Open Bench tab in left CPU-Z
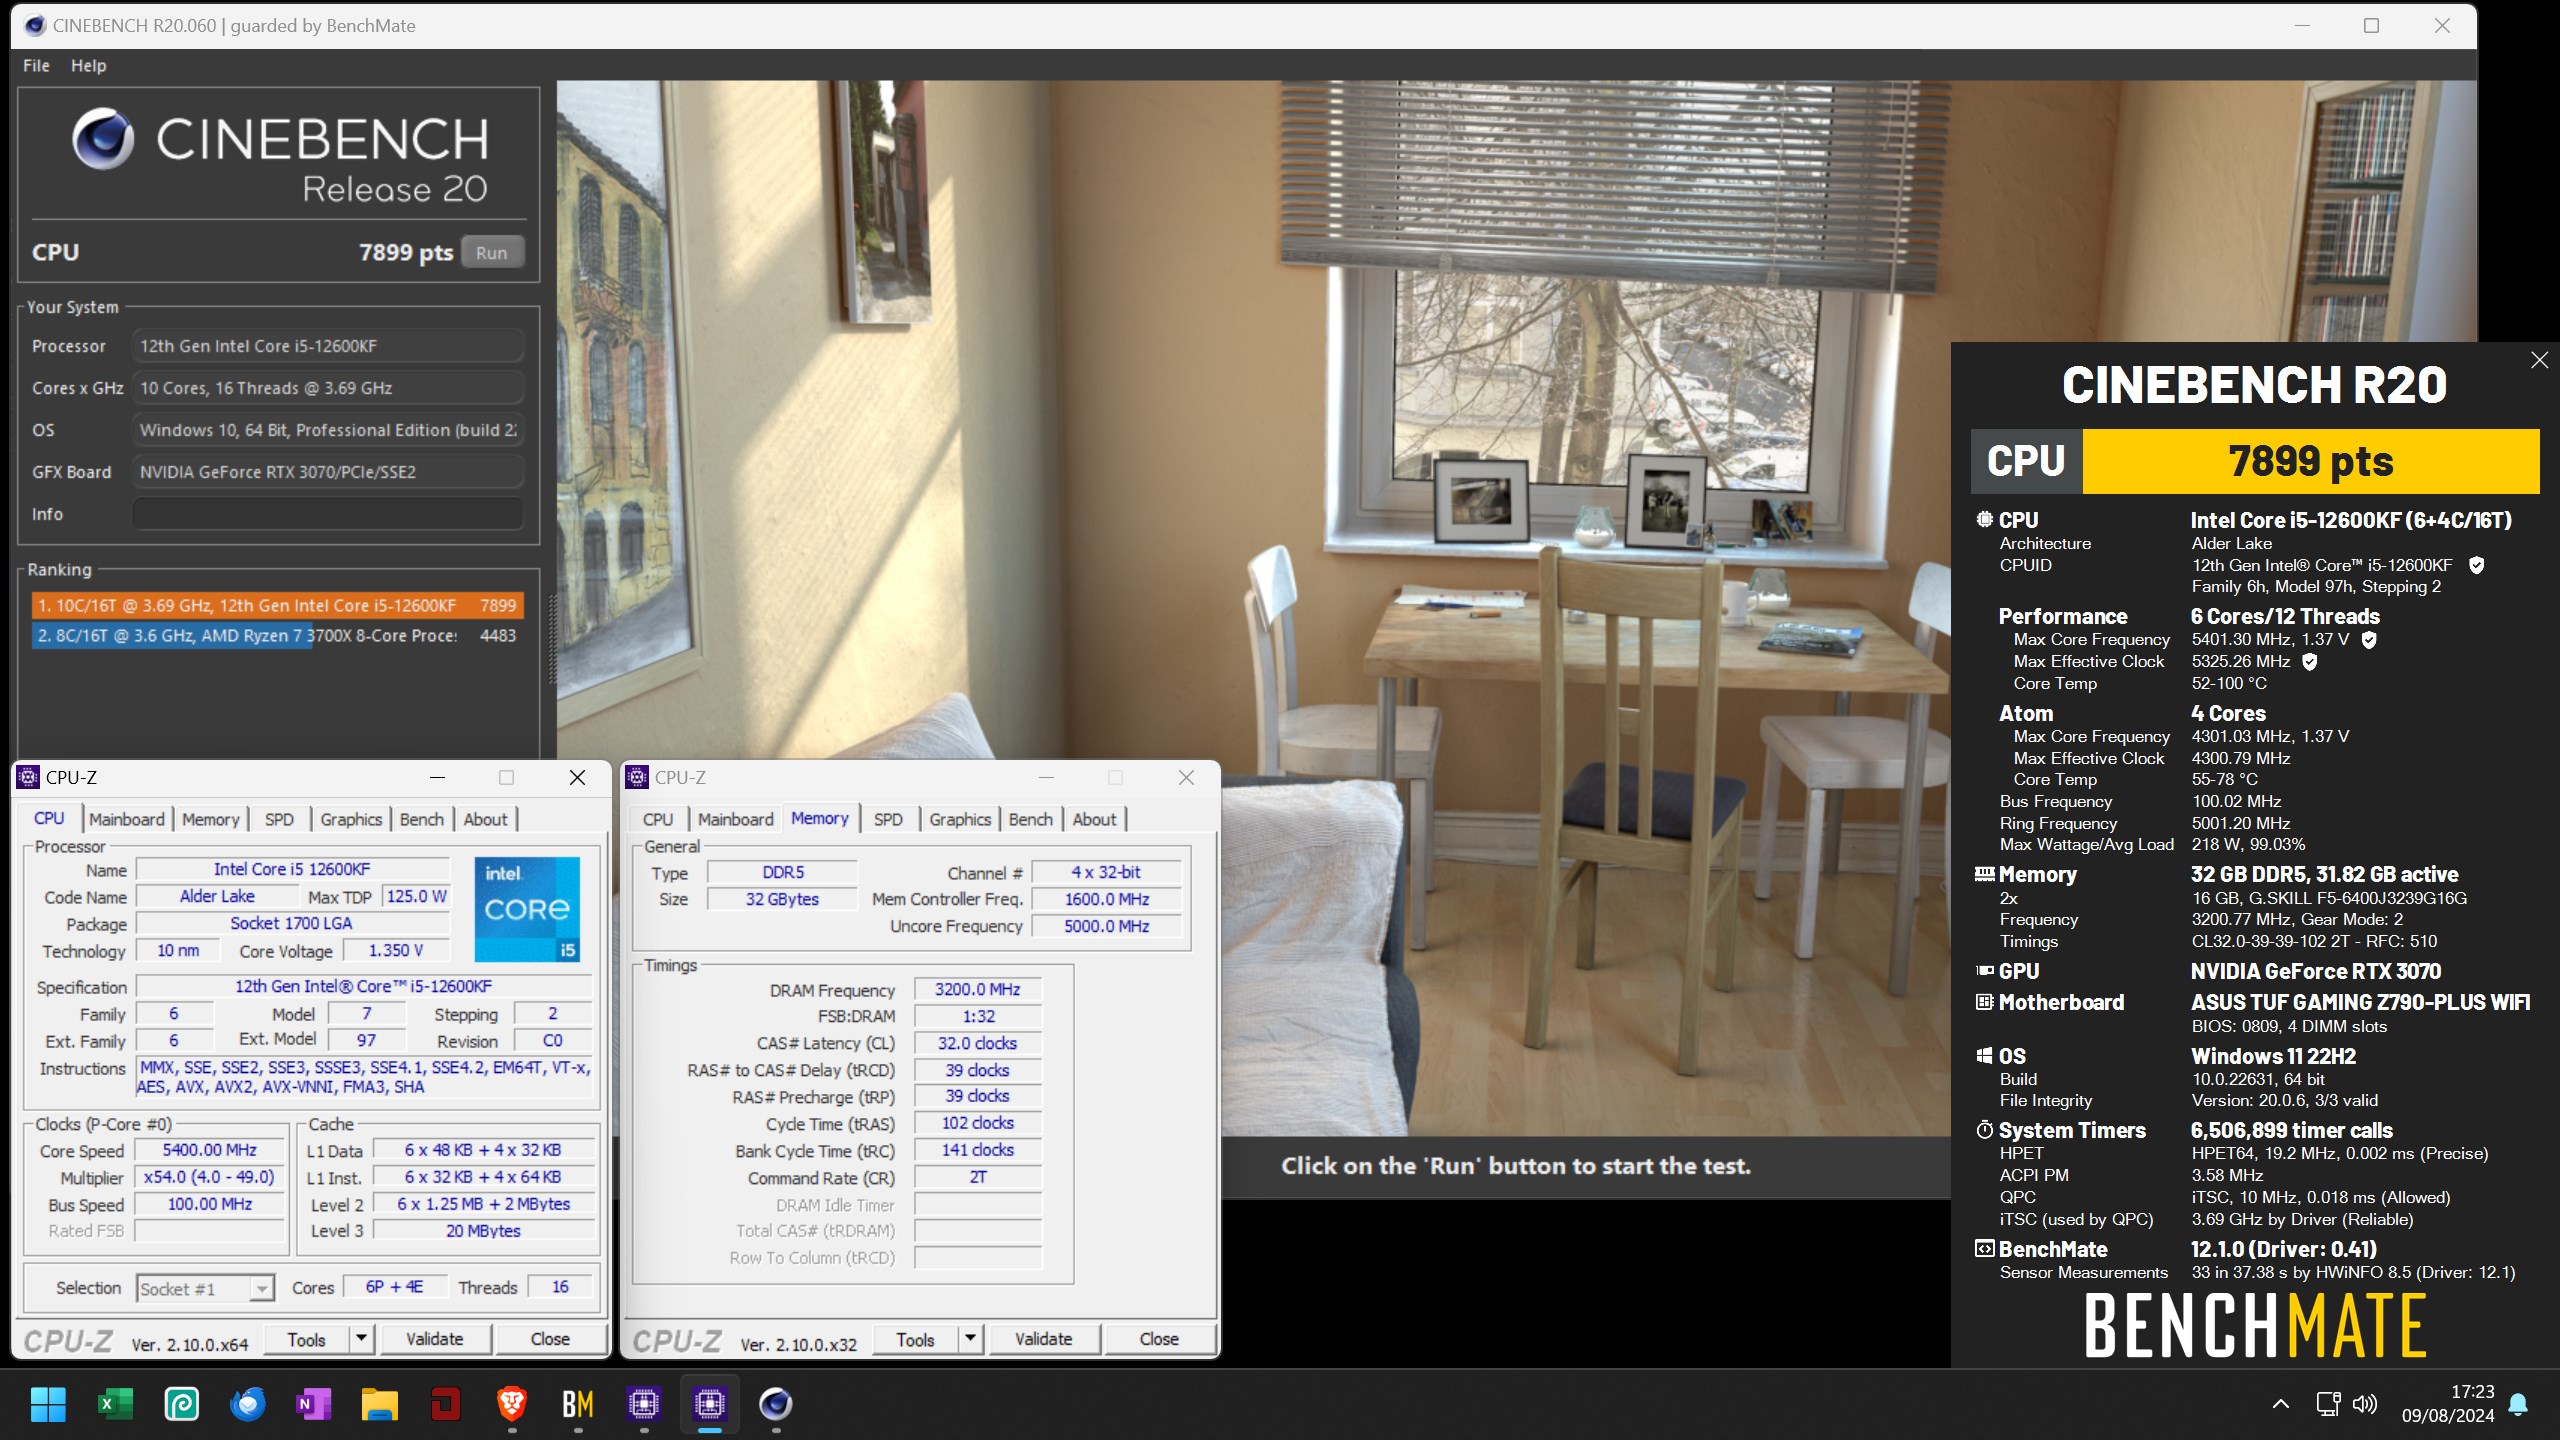The width and height of the screenshot is (2560, 1440). [x=422, y=819]
